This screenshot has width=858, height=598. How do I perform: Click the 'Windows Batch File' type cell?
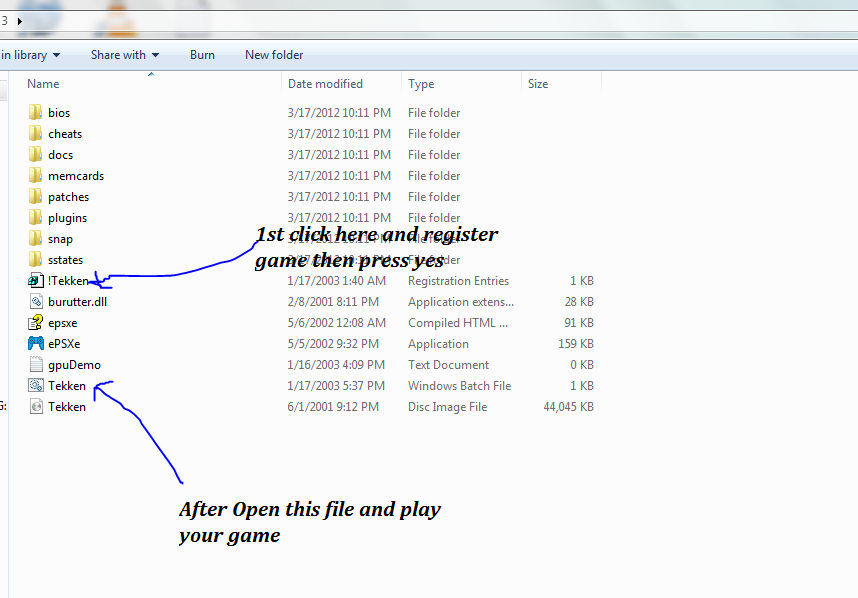(x=459, y=386)
